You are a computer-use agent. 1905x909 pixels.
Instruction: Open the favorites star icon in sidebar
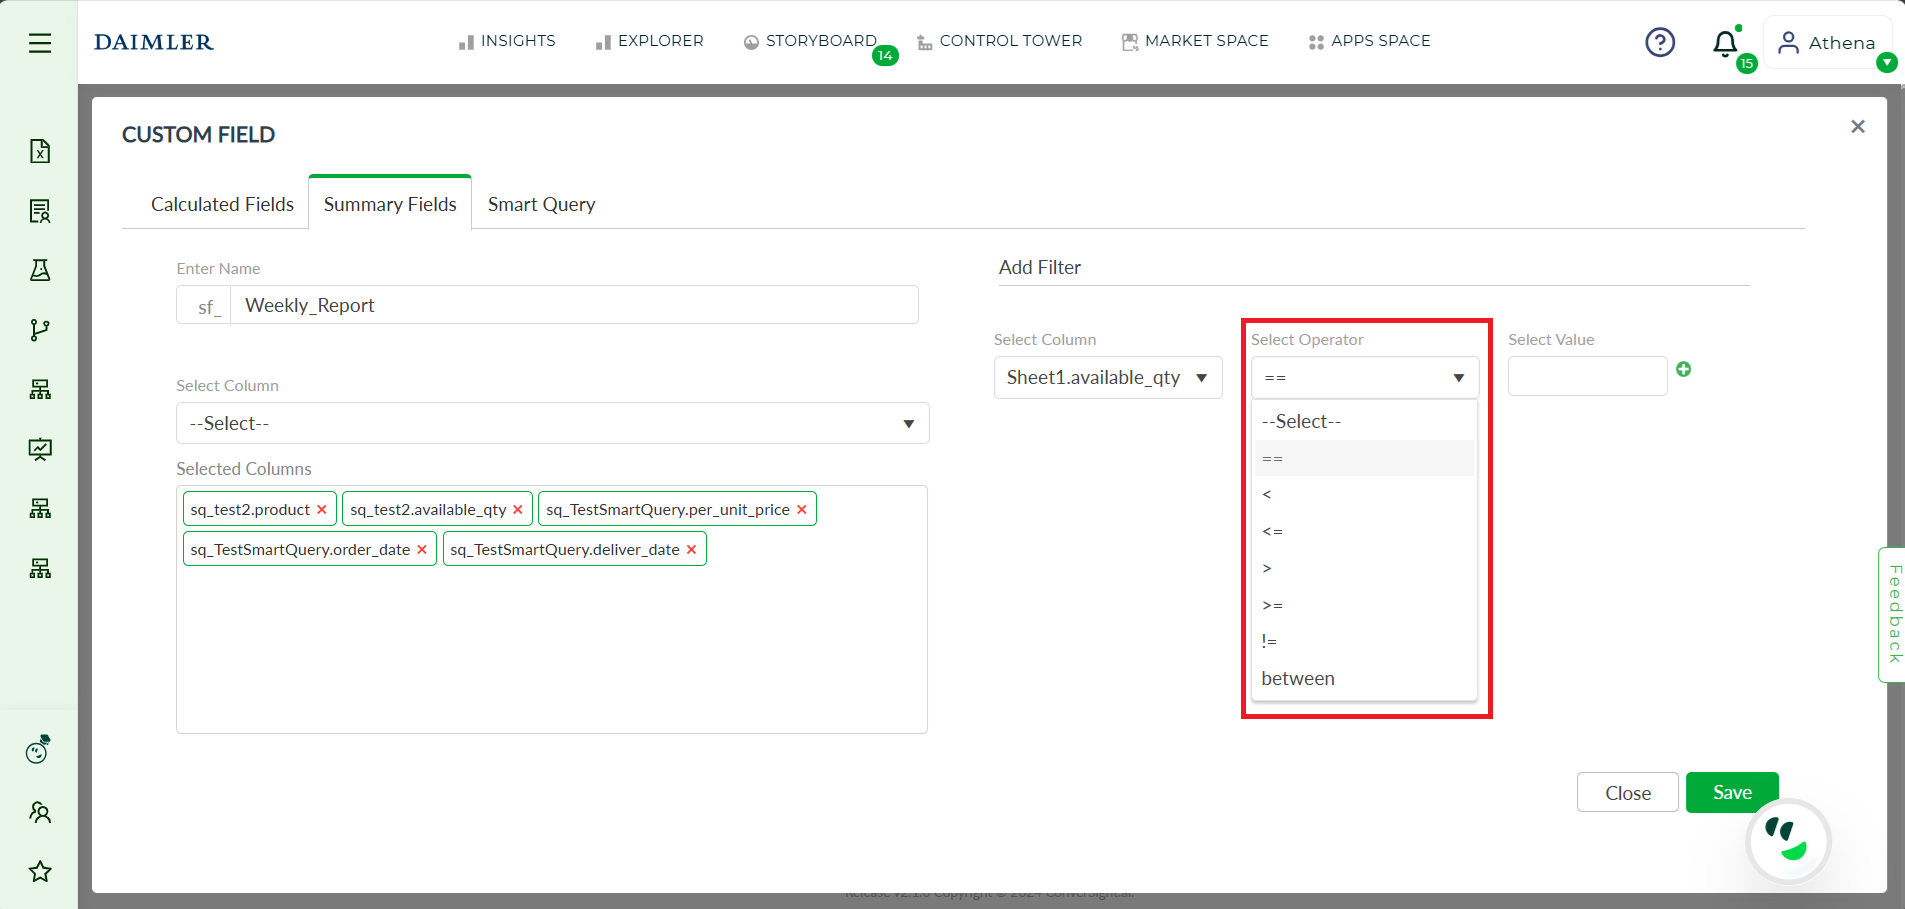click(x=40, y=871)
